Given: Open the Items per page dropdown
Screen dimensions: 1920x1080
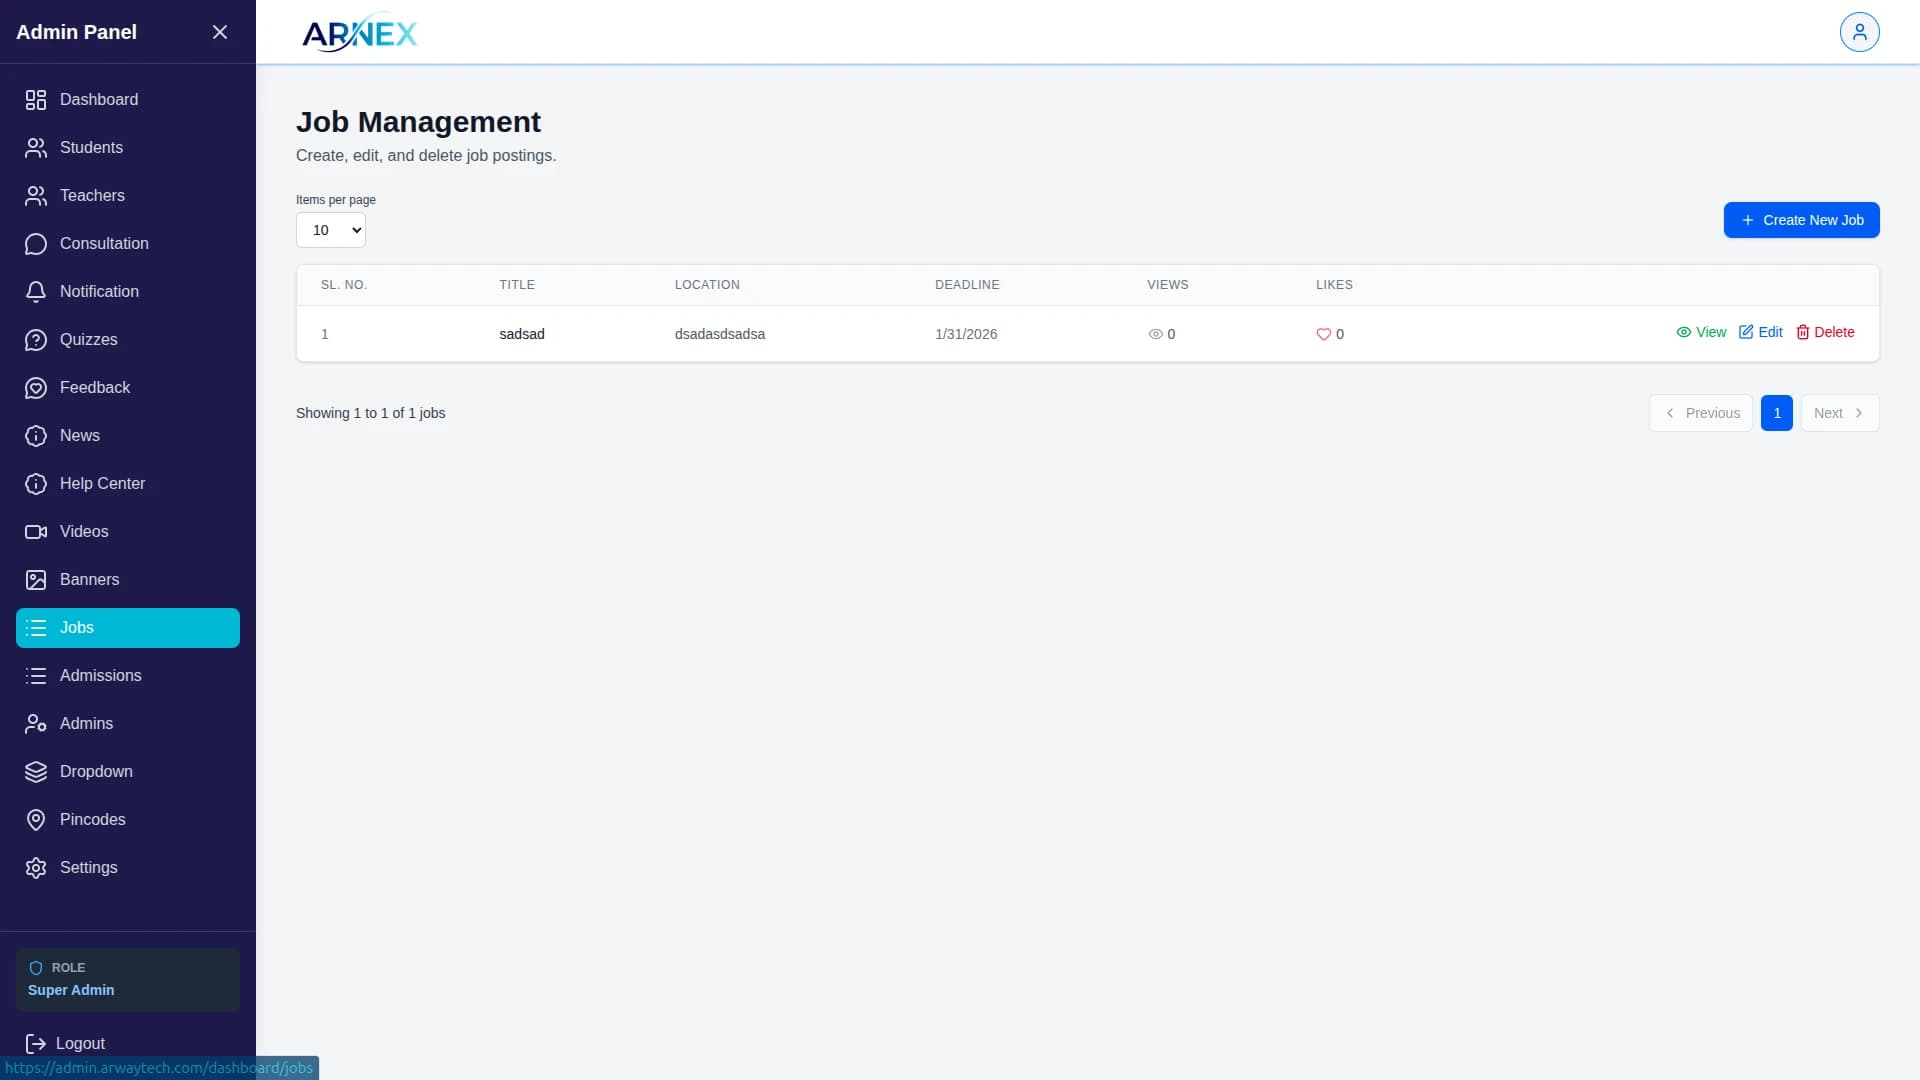Looking at the screenshot, I should coord(331,230).
